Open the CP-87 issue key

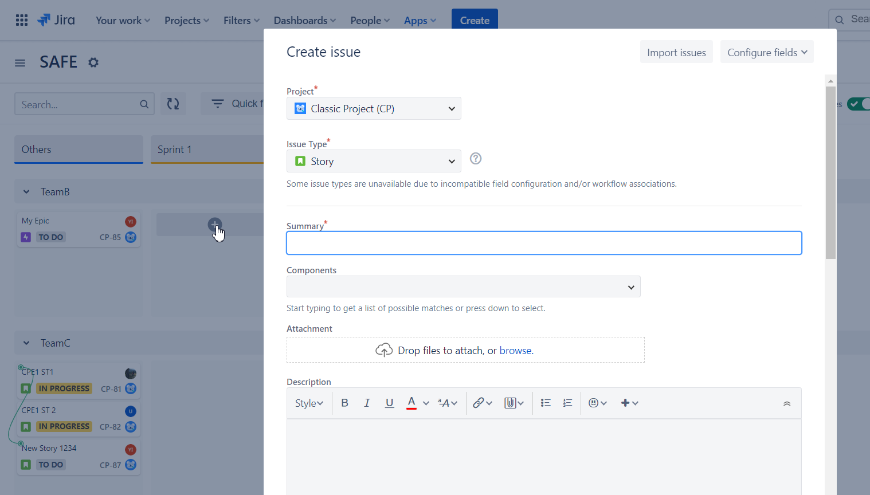110,464
